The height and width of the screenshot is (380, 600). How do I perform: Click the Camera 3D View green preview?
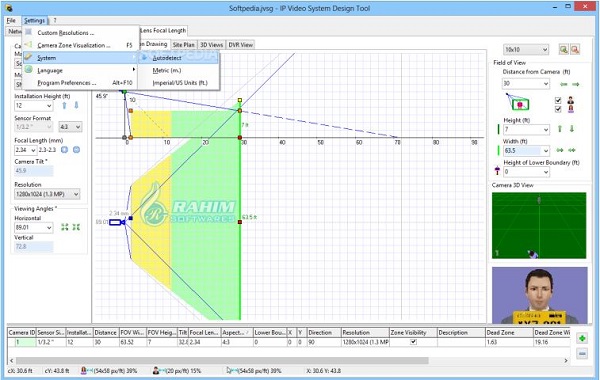click(x=539, y=225)
